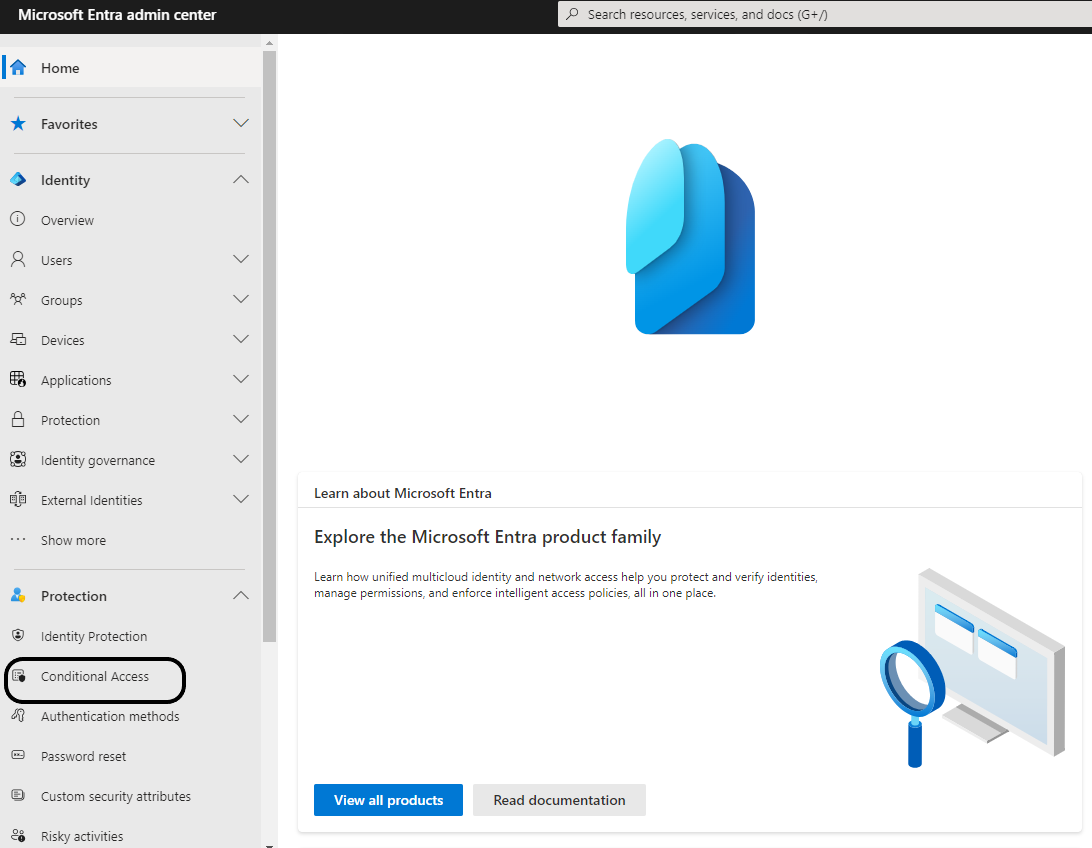Click the Show more ellipsis icon
Viewport: 1092px width, 848px height.
18,539
